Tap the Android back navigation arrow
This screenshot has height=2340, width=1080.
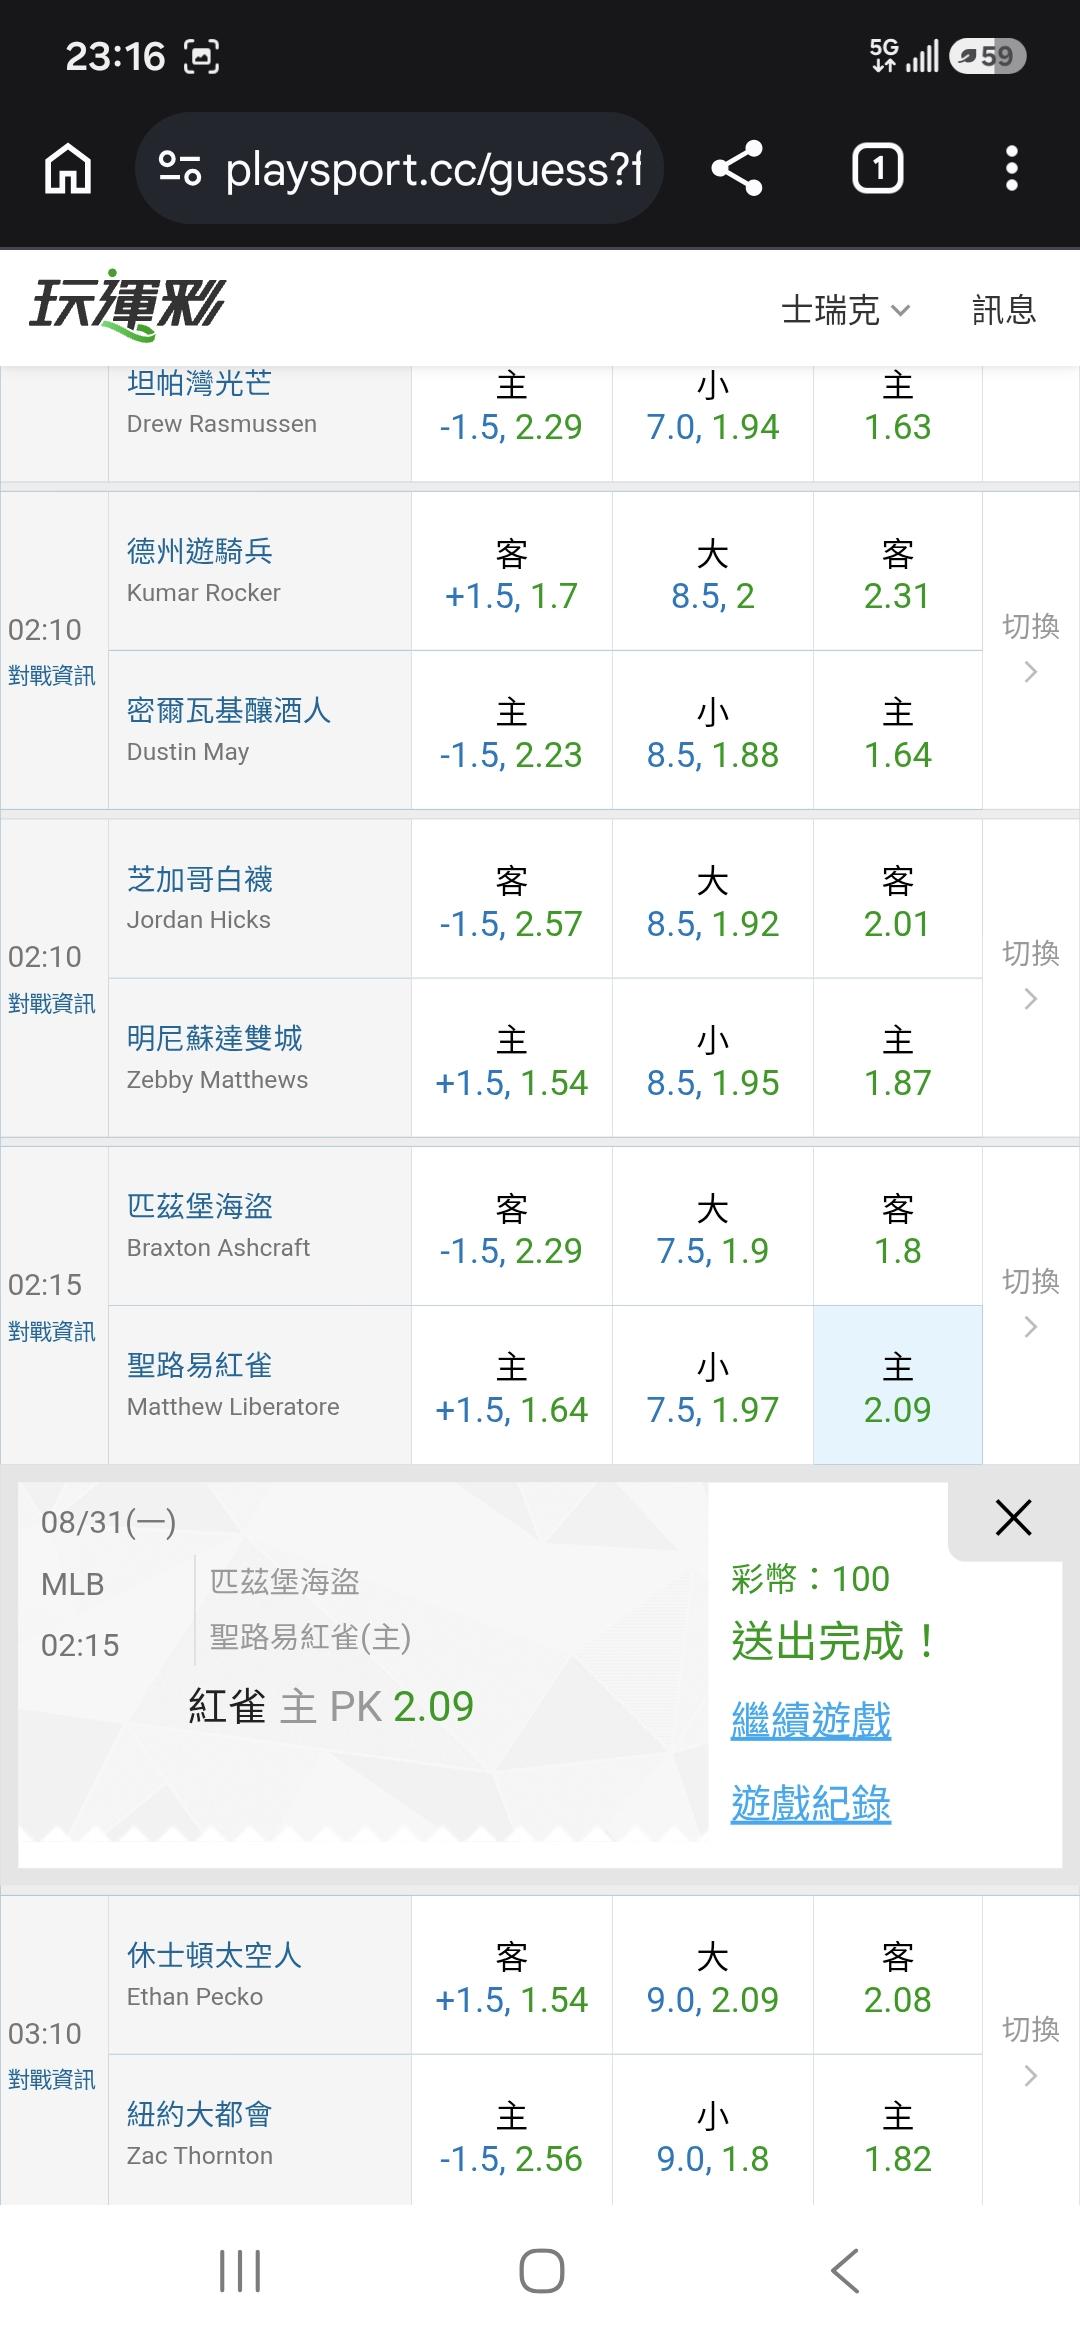[x=845, y=2271]
